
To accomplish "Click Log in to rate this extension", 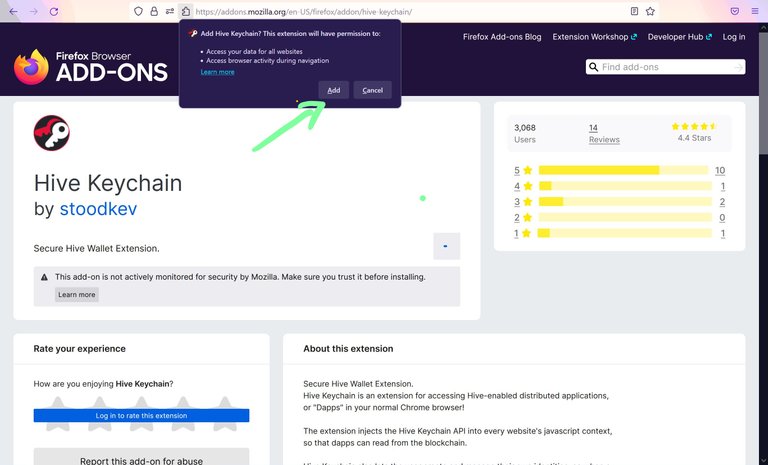I will pyautogui.click(x=141, y=416).
